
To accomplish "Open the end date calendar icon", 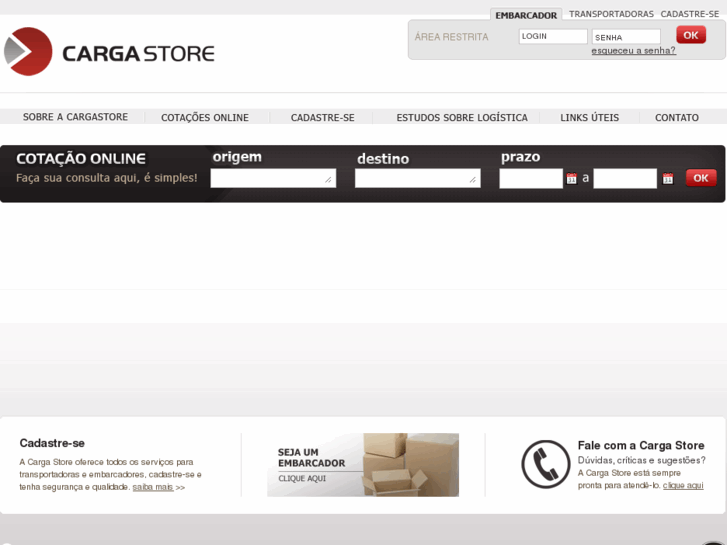I will [668, 179].
